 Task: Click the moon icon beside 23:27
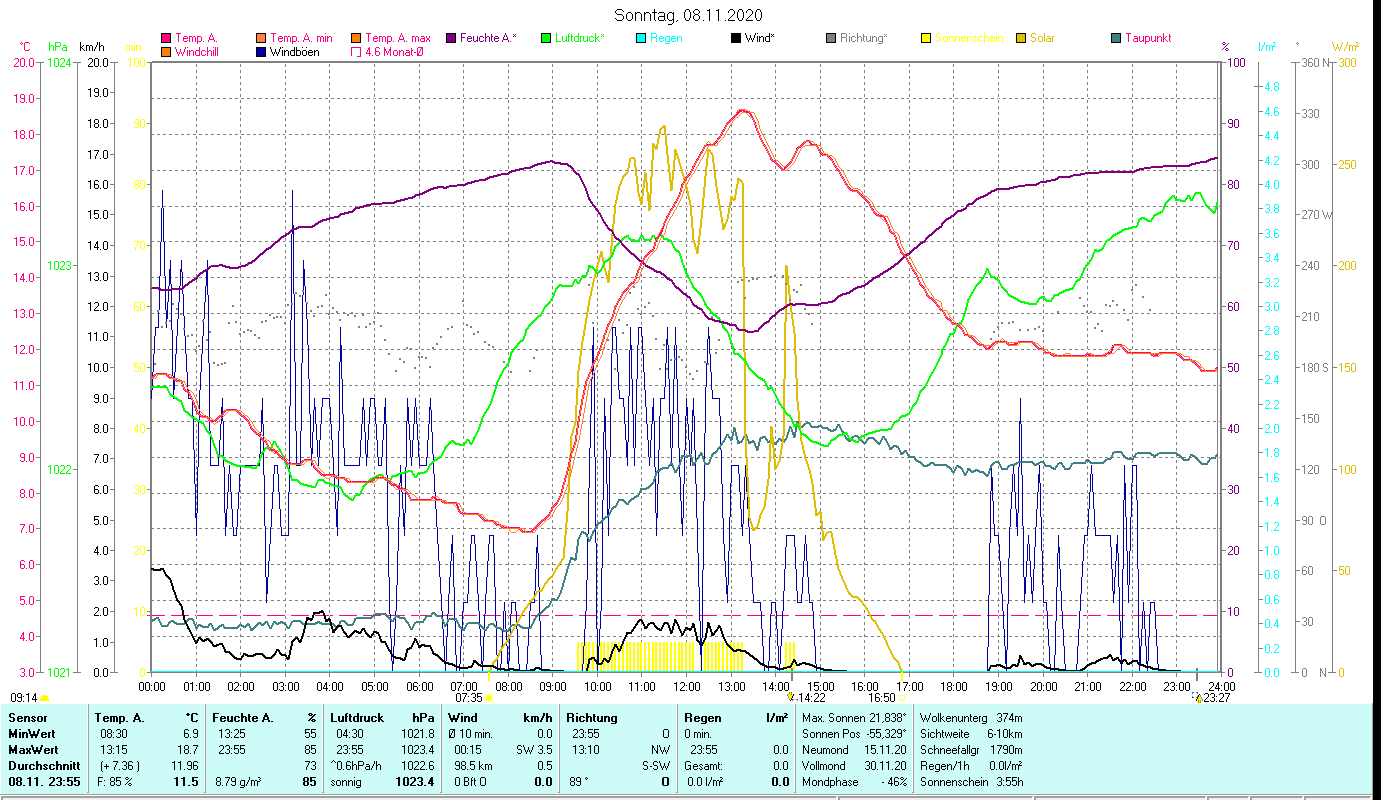(x=1199, y=698)
